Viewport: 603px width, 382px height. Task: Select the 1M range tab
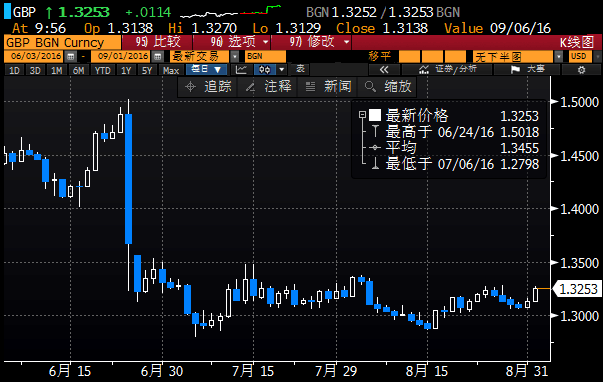(x=57, y=70)
